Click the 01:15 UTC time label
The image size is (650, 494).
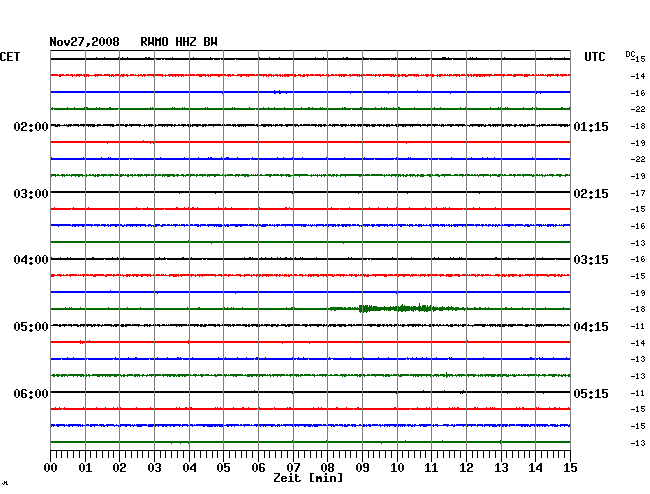tap(591, 126)
